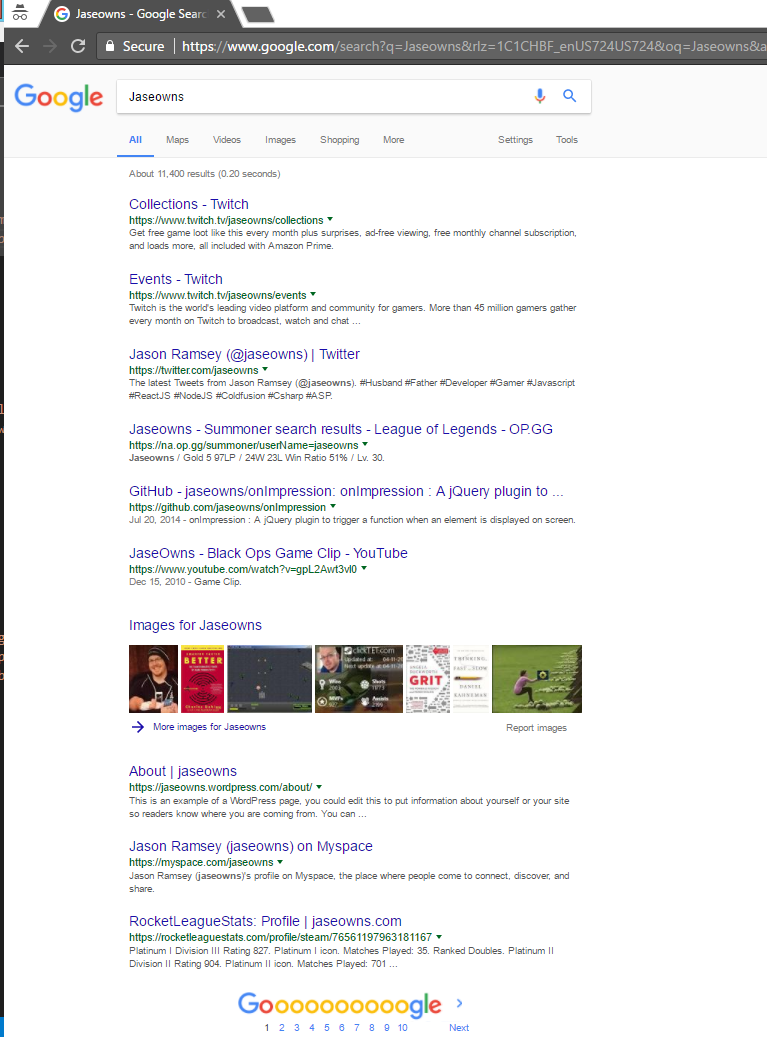Image resolution: width=767 pixels, height=1037 pixels.
Task: Go to results page 6
Action: tap(342, 1028)
